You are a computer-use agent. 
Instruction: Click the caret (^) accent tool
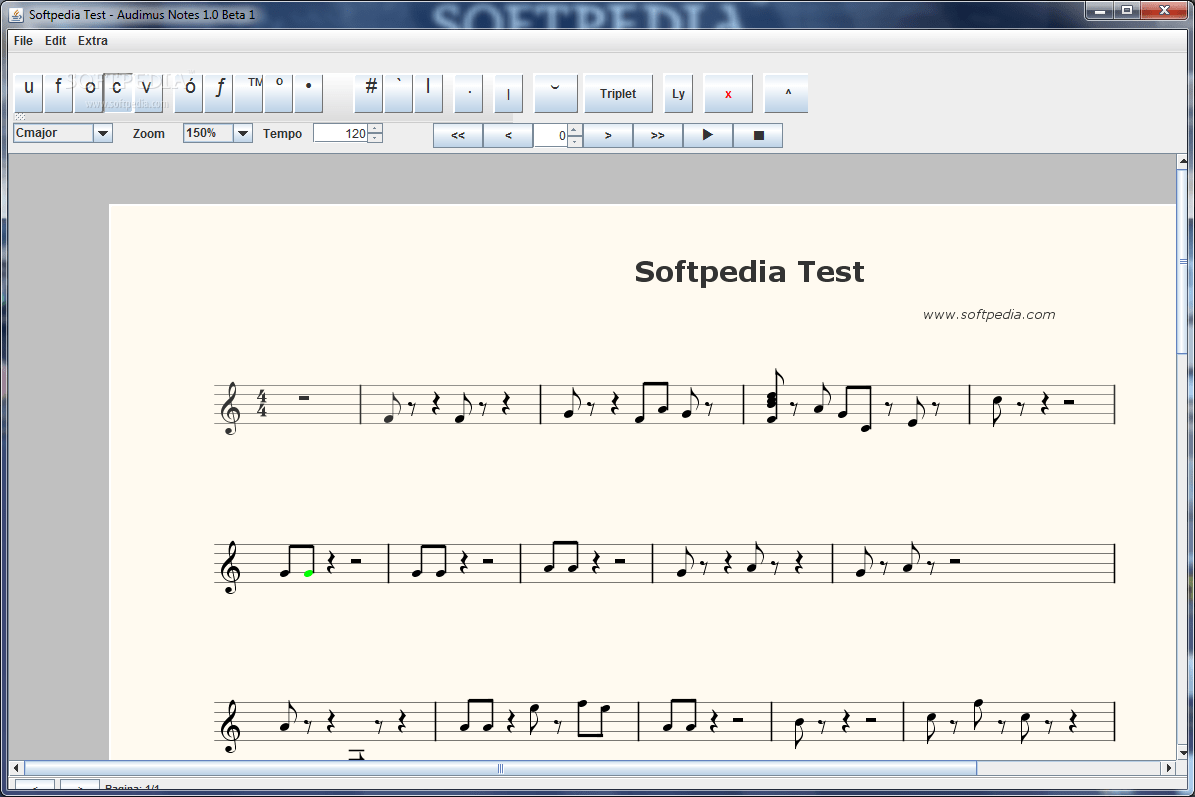pyautogui.click(x=786, y=93)
